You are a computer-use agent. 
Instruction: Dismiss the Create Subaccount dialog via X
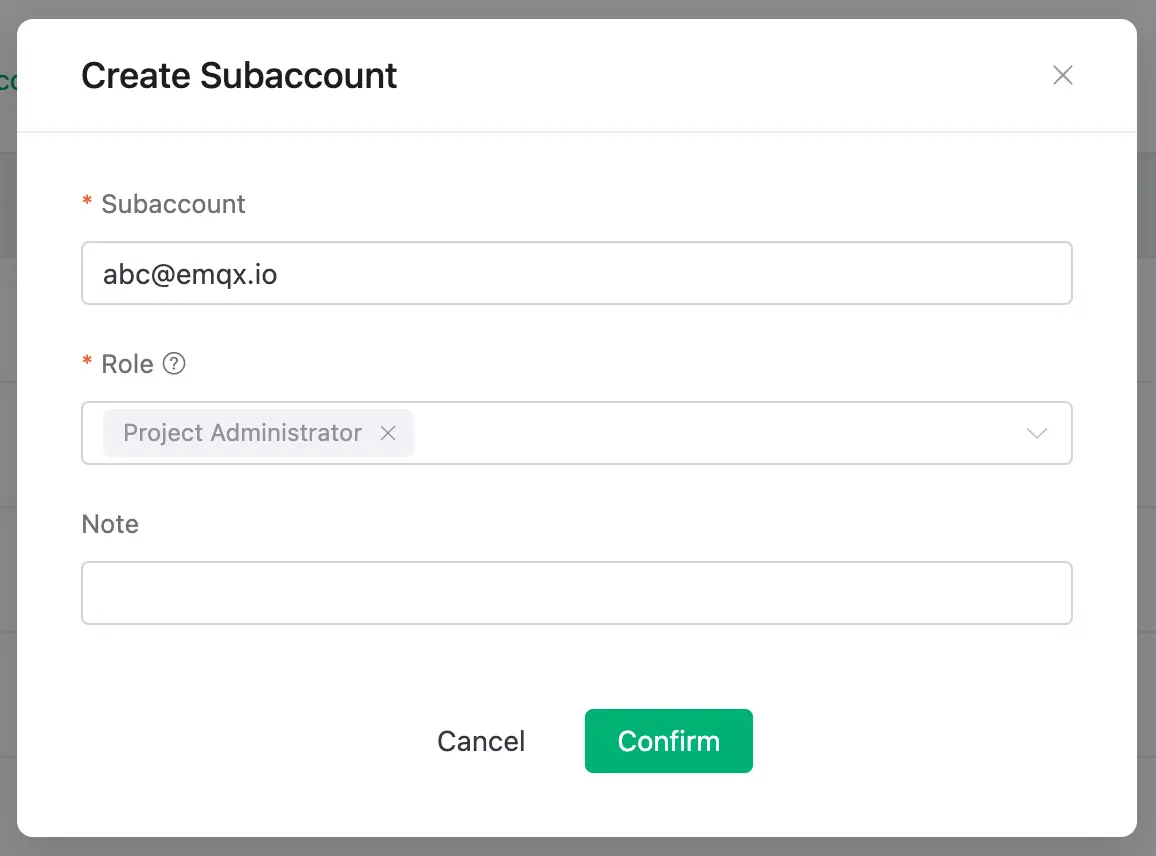click(x=1062, y=75)
